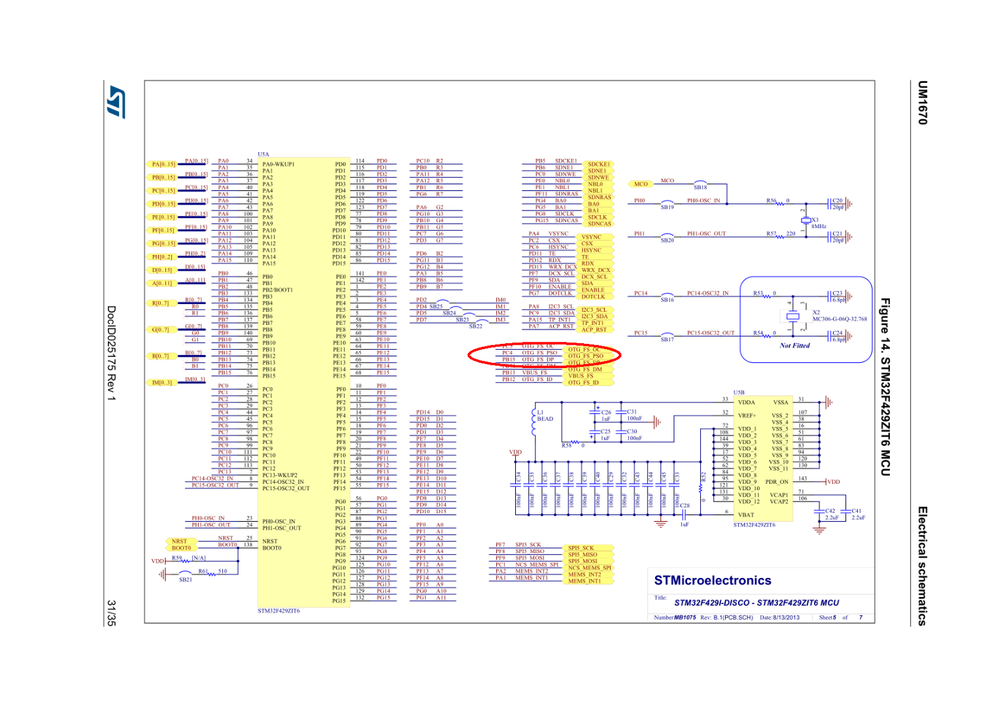
Task: Click the yellow NCS_MEMS_SPI port tag
Action: [x=591, y=568]
